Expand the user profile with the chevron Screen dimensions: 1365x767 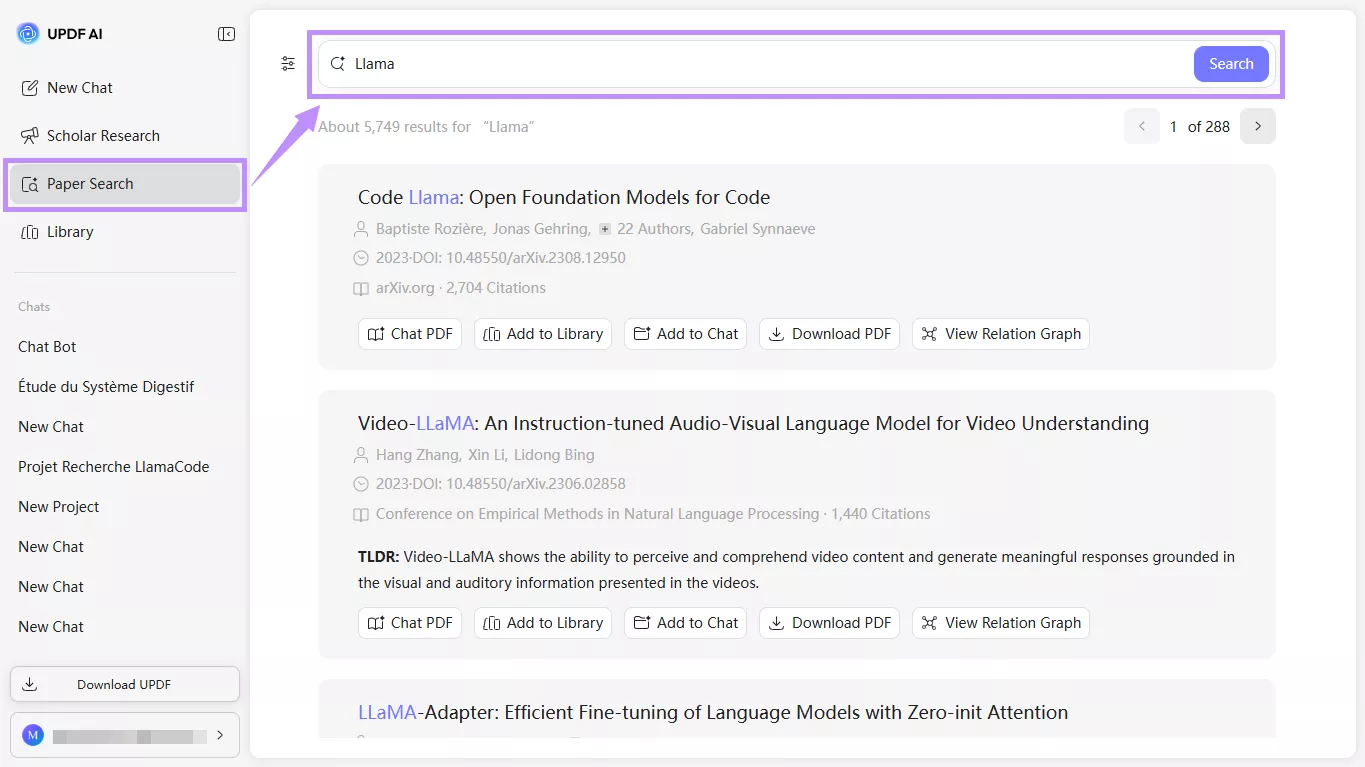tap(220, 734)
